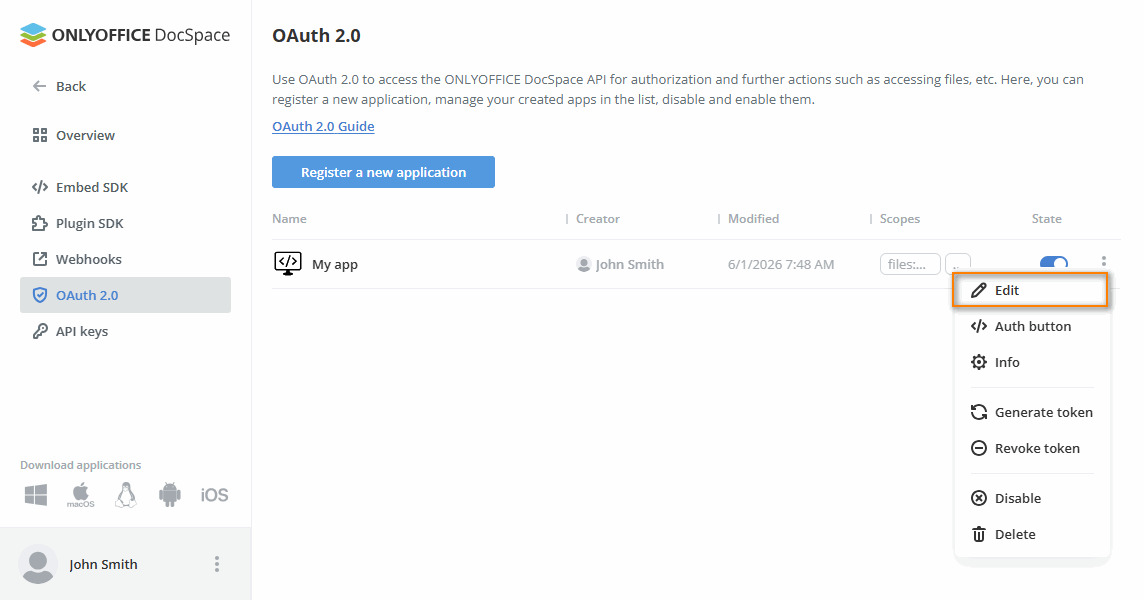Click the My app name text
Viewport: 1144px width, 600px height.
click(x=335, y=264)
